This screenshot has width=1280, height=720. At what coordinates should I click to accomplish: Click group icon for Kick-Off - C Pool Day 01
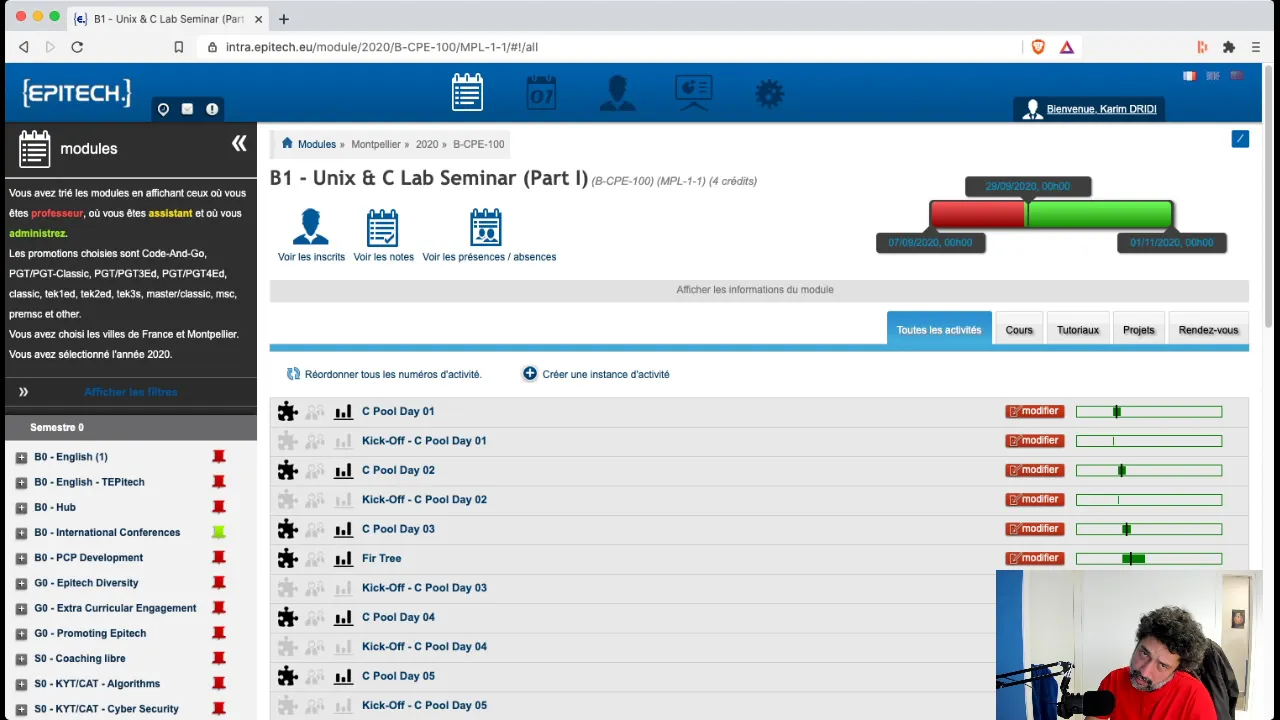coord(315,441)
